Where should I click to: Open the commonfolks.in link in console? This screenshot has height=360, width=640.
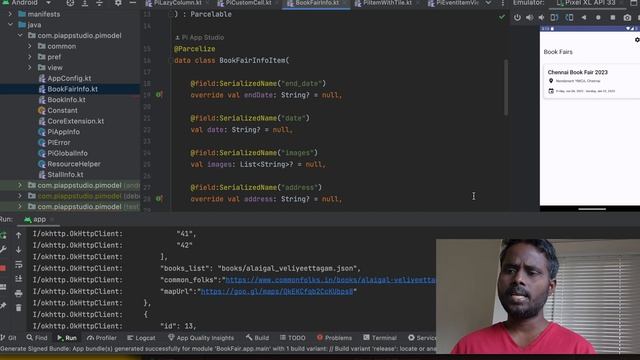click(330, 280)
